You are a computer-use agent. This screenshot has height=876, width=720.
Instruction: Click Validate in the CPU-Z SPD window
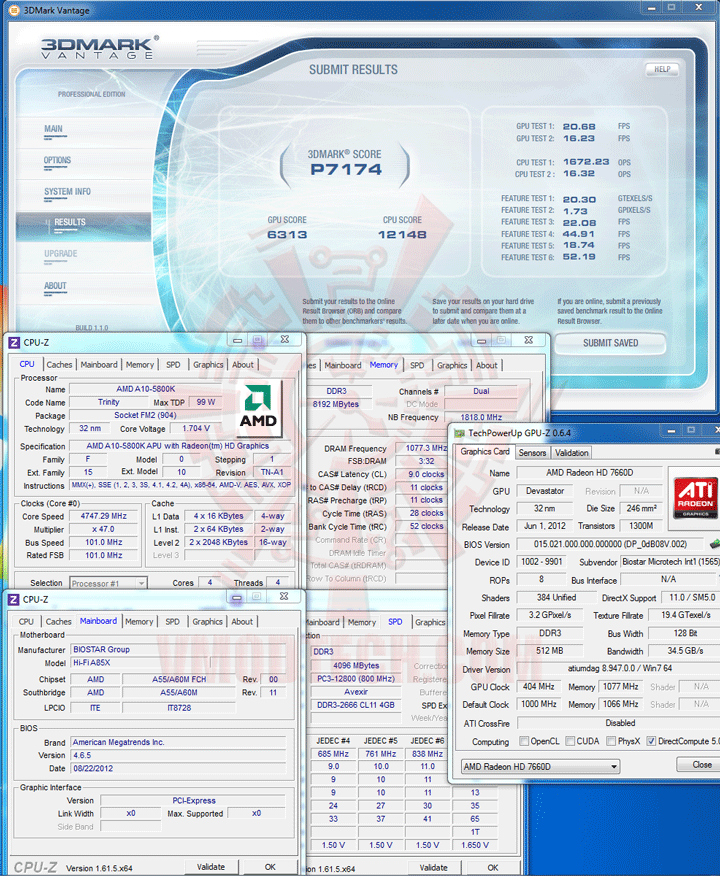(433, 868)
